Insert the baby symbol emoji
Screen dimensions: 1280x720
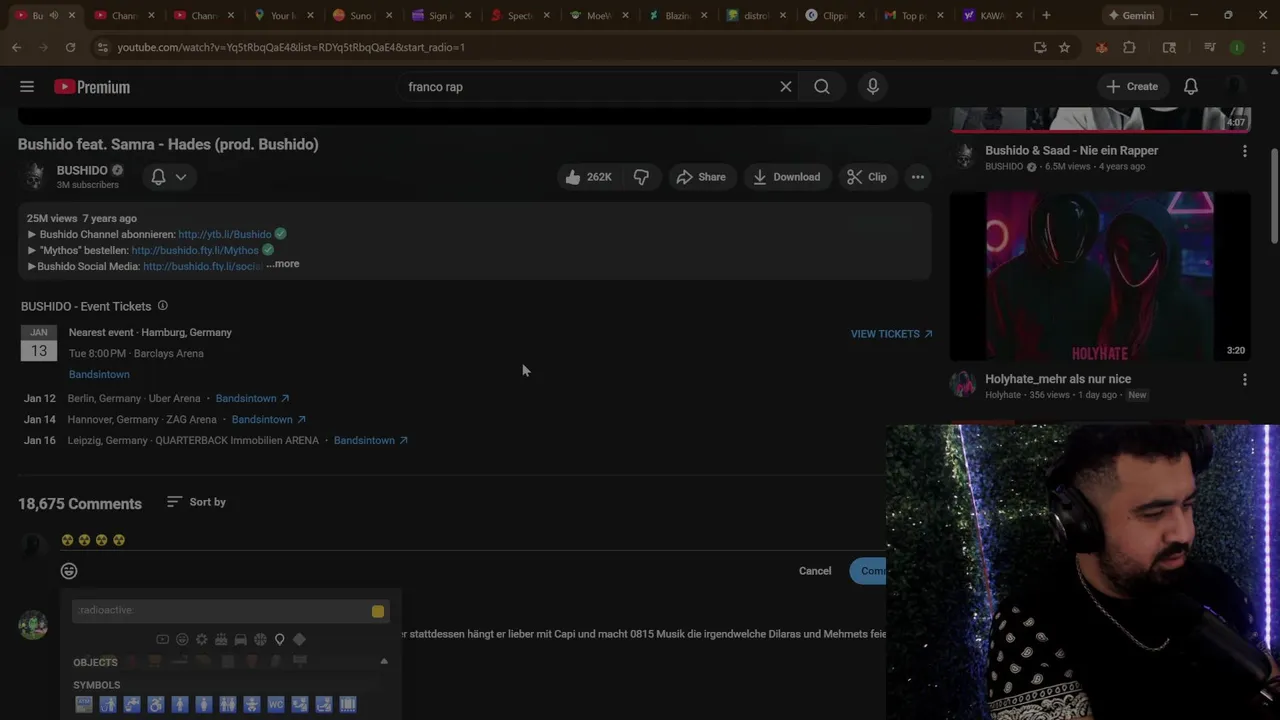tap(252, 705)
